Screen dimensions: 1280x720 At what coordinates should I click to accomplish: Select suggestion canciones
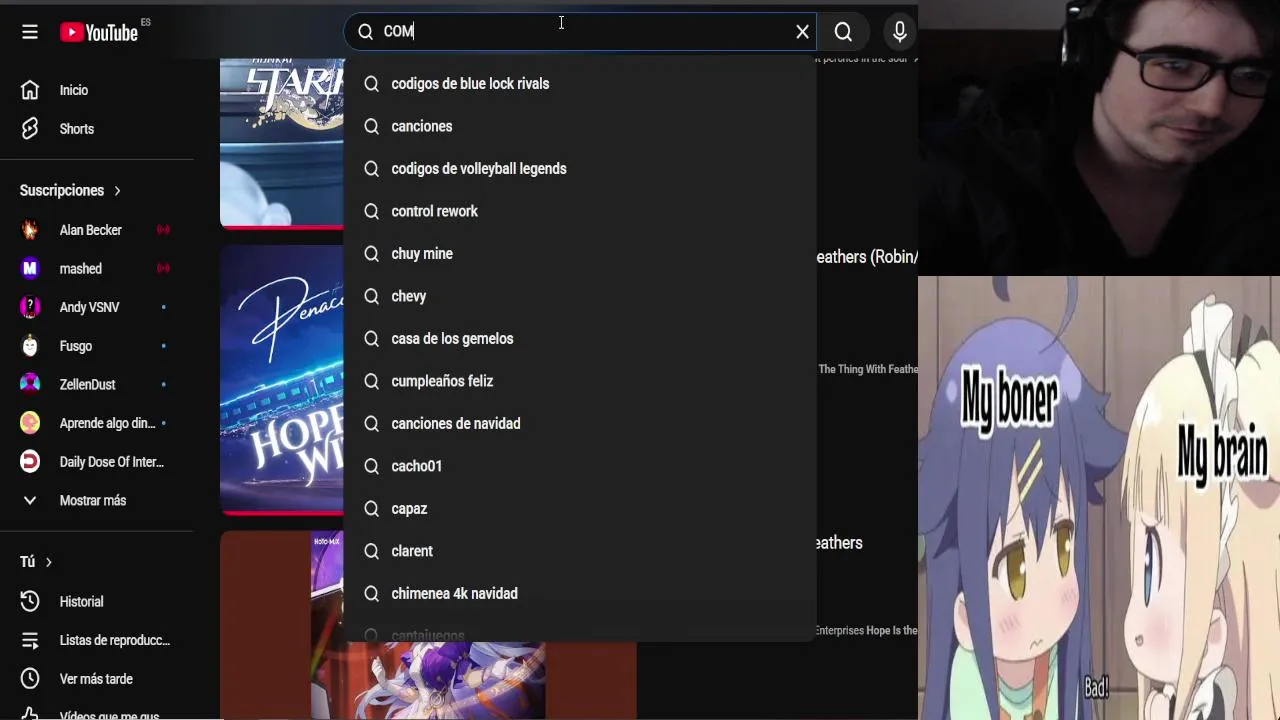tap(580, 126)
